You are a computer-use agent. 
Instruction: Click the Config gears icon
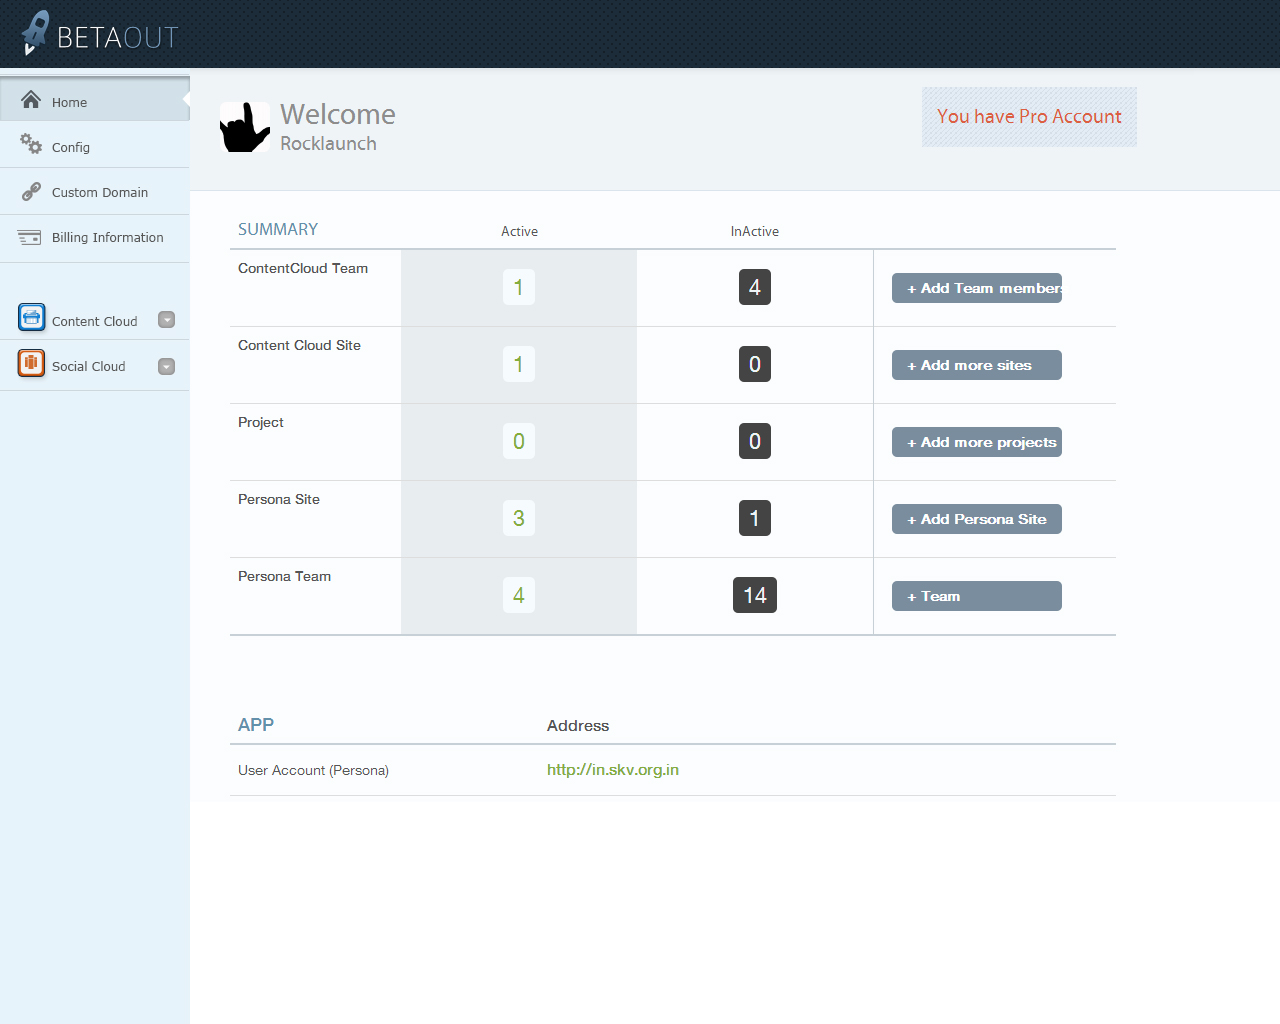(x=31, y=144)
